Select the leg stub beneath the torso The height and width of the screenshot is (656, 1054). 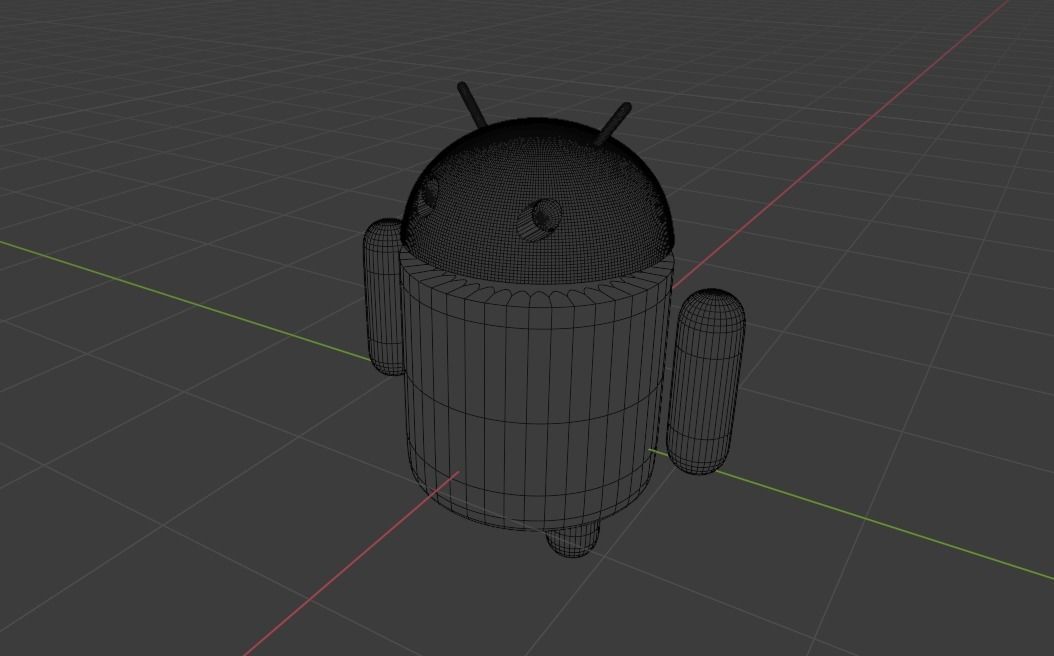click(572, 540)
